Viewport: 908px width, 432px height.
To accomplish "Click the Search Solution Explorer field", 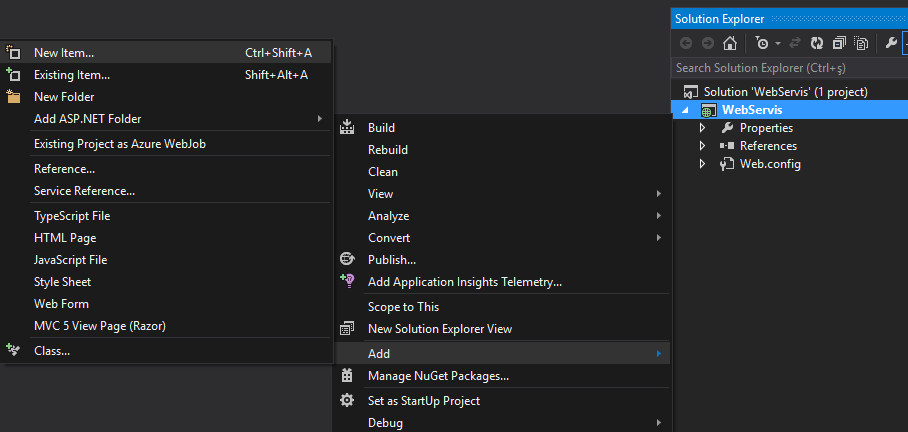I will click(x=789, y=68).
